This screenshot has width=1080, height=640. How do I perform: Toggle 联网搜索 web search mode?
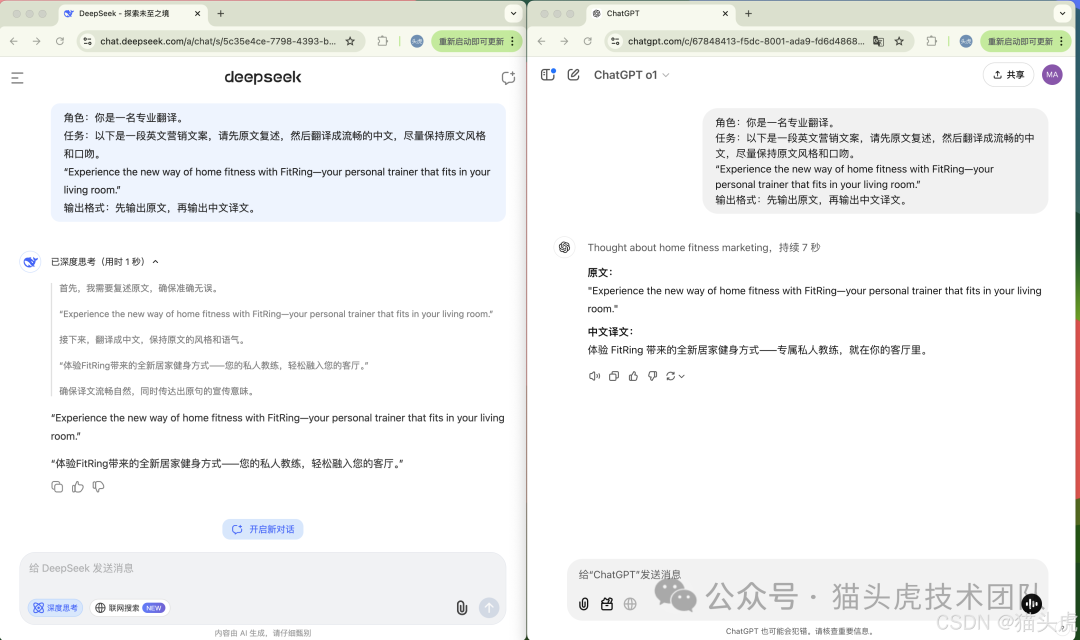tap(130, 608)
